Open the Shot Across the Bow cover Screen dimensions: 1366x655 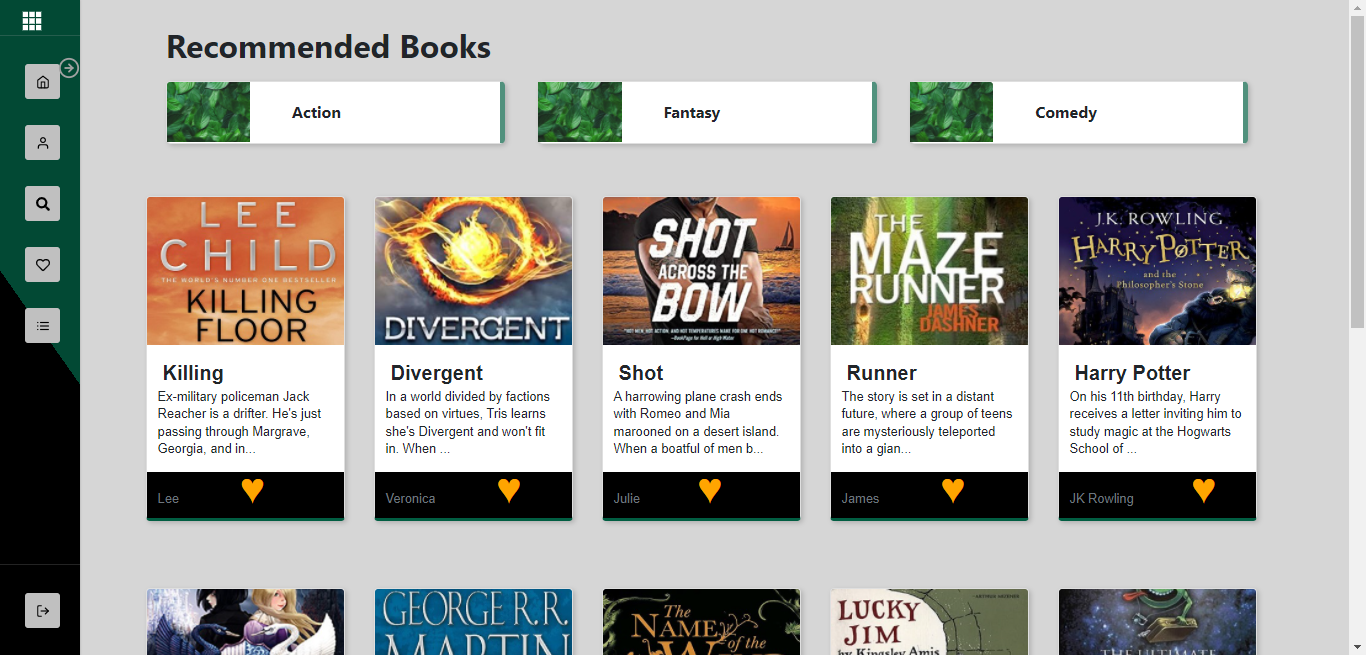[x=702, y=271]
